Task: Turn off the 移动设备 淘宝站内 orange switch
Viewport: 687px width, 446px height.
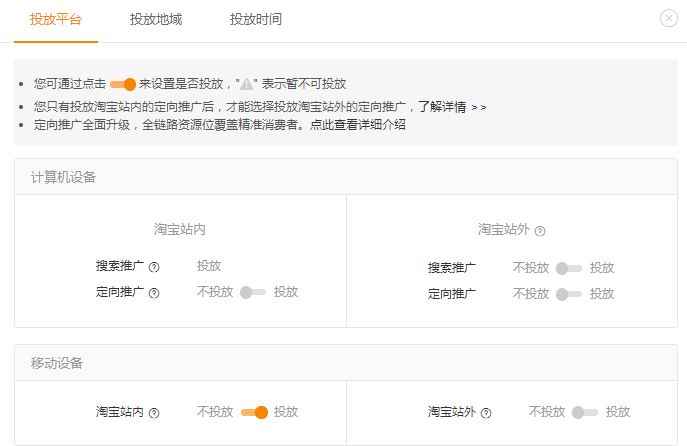Action: [255, 412]
